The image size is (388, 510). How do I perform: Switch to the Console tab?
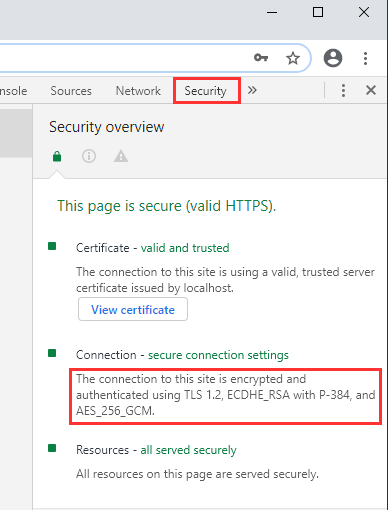13,91
